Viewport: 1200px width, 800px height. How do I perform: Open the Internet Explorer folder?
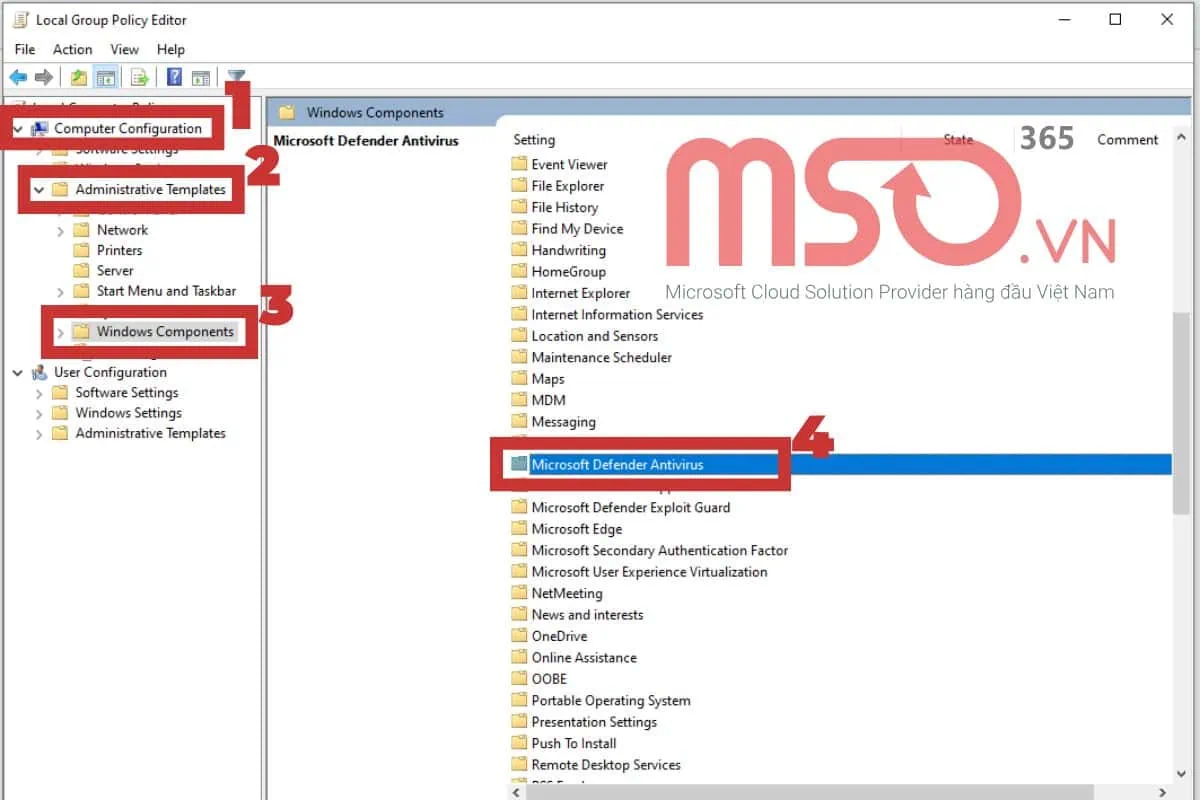click(x=580, y=292)
